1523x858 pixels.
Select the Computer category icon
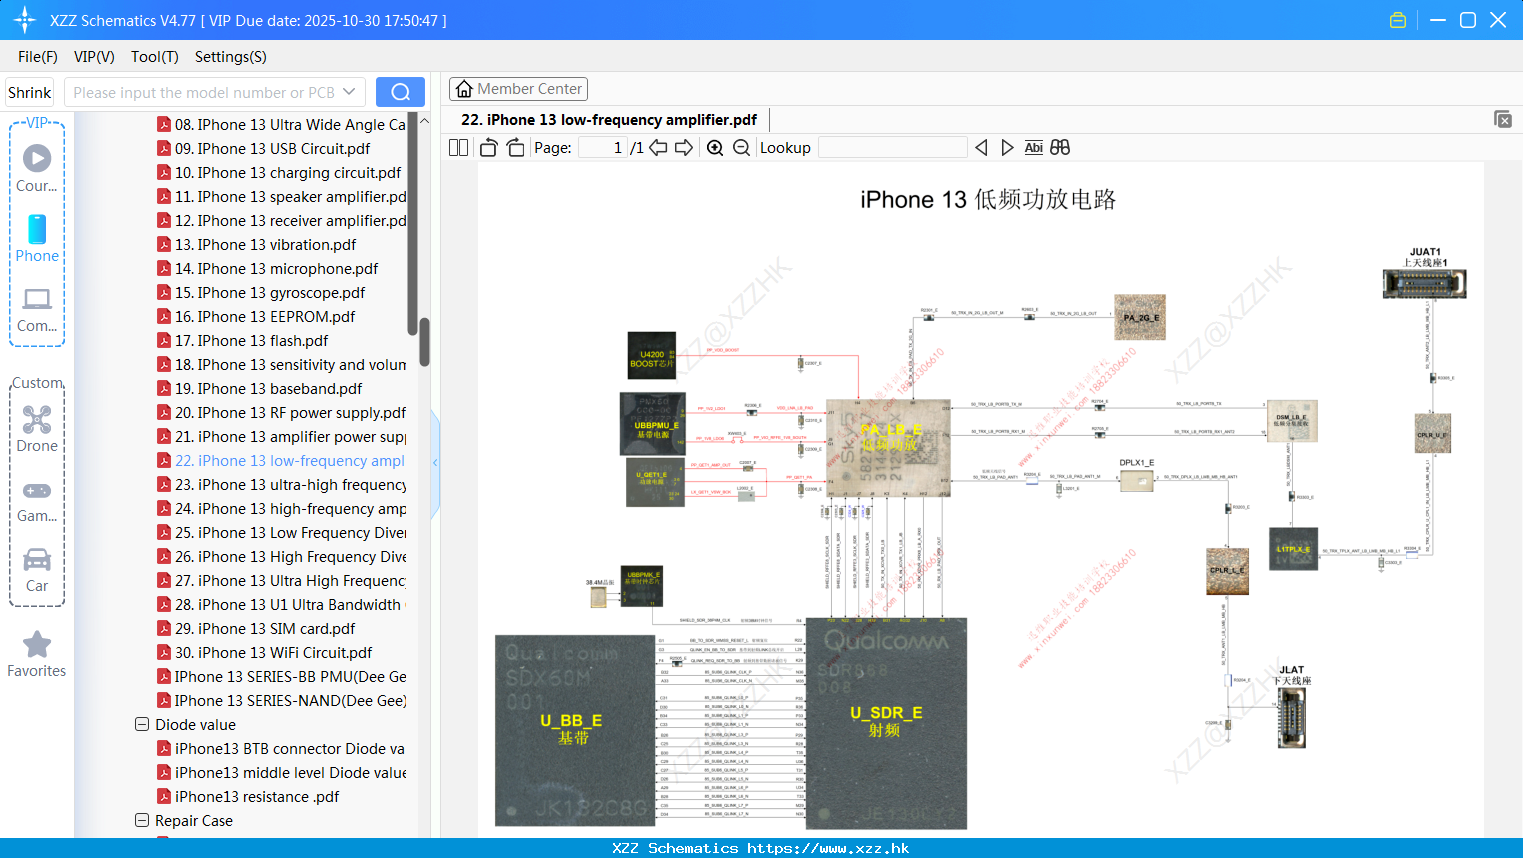pos(37,309)
